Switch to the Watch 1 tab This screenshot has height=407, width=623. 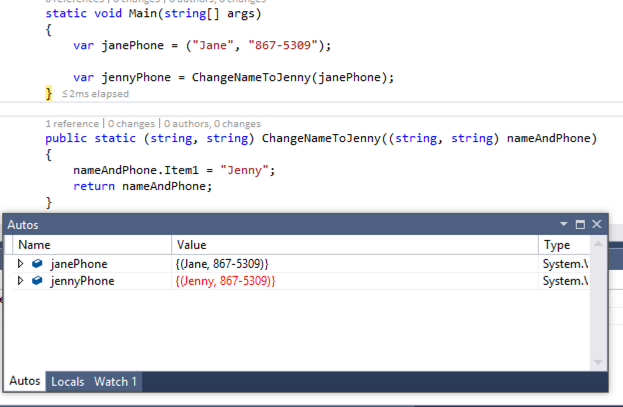[x=115, y=382]
